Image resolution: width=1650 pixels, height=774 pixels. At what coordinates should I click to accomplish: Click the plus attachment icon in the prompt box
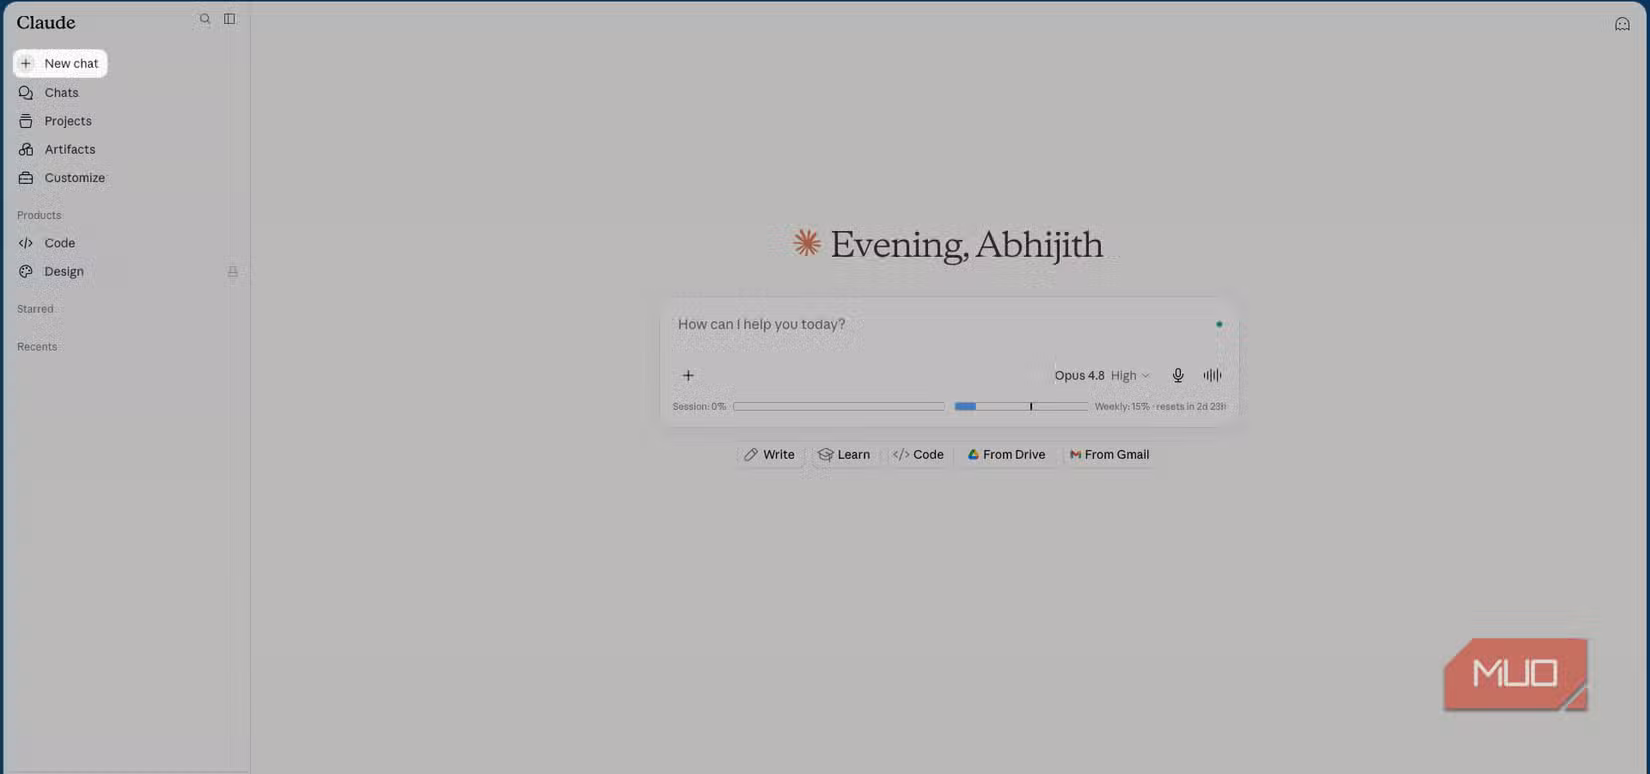(x=688, y=376)
